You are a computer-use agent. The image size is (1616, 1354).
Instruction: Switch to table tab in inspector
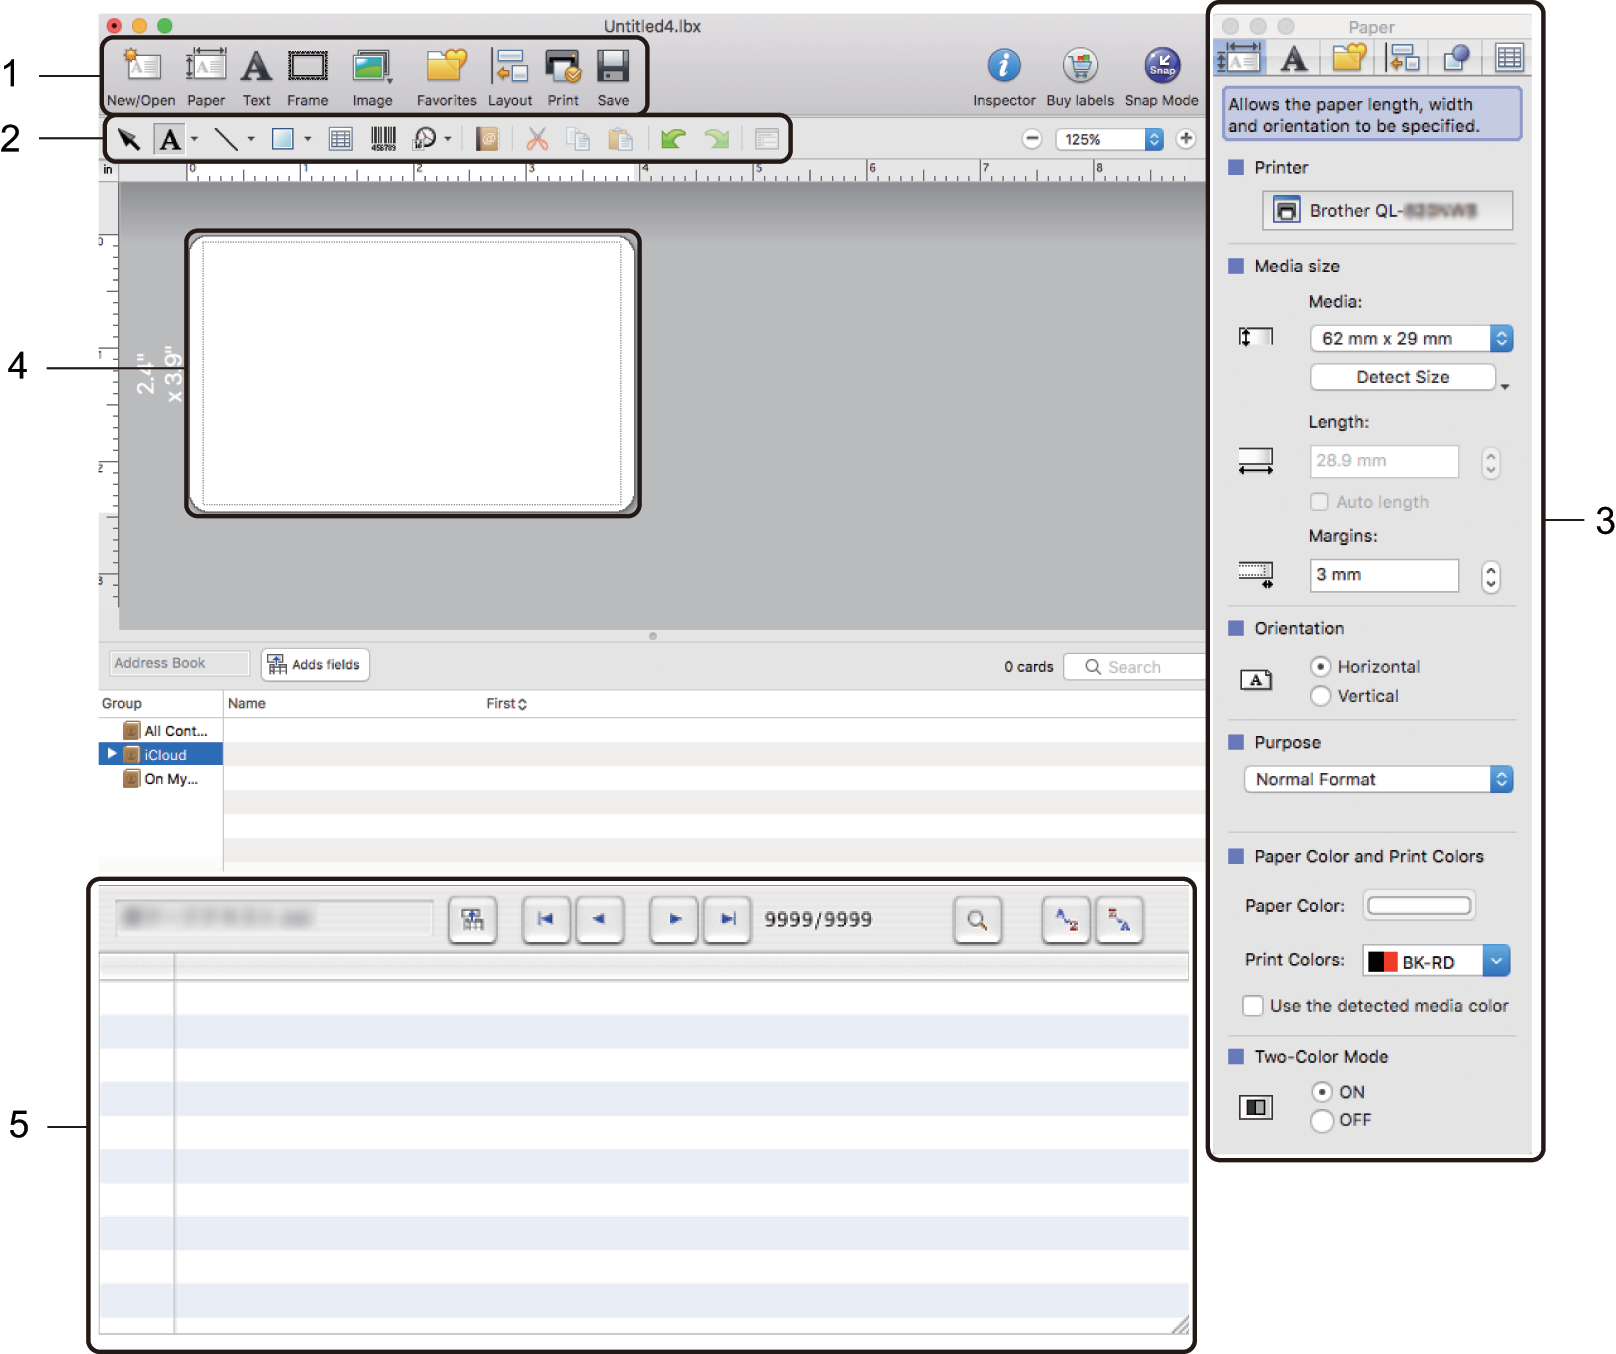(1509, 58)
